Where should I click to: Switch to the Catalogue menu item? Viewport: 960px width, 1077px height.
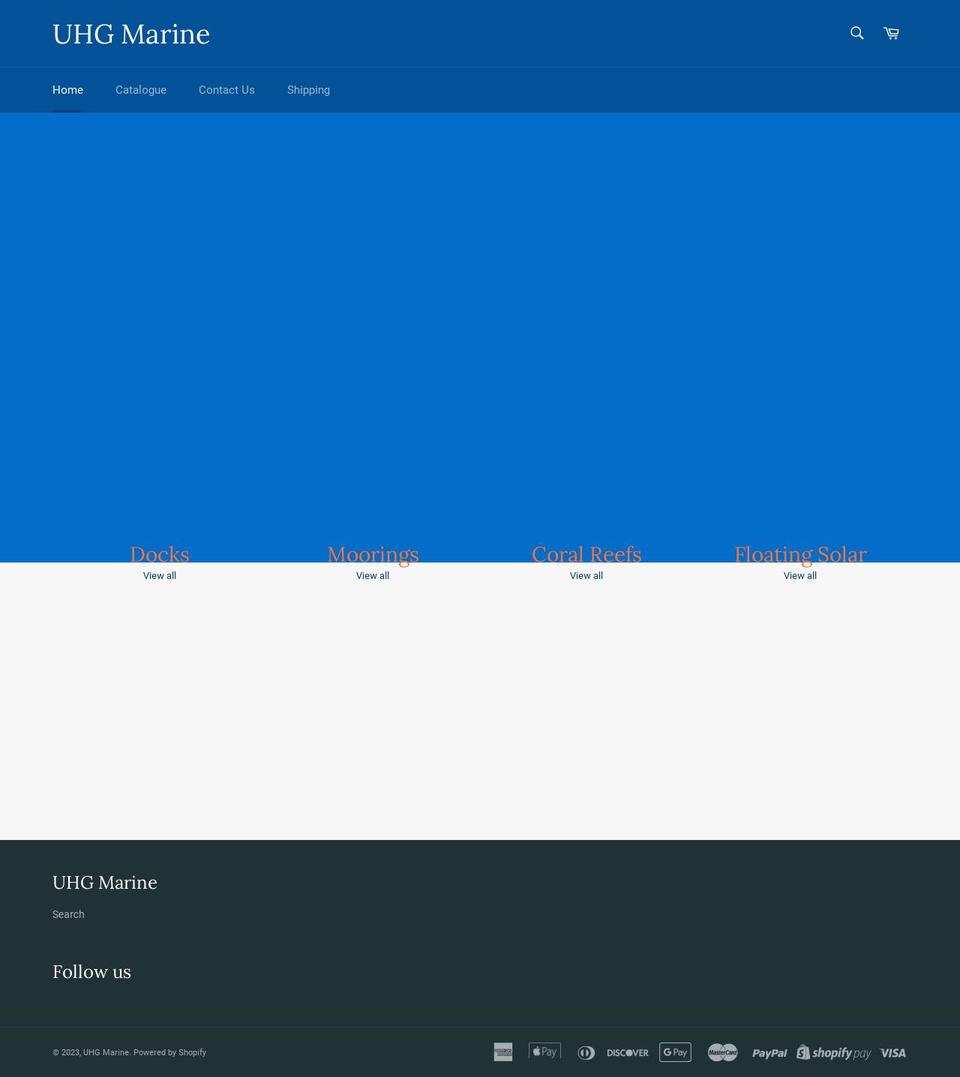[140, 90]
